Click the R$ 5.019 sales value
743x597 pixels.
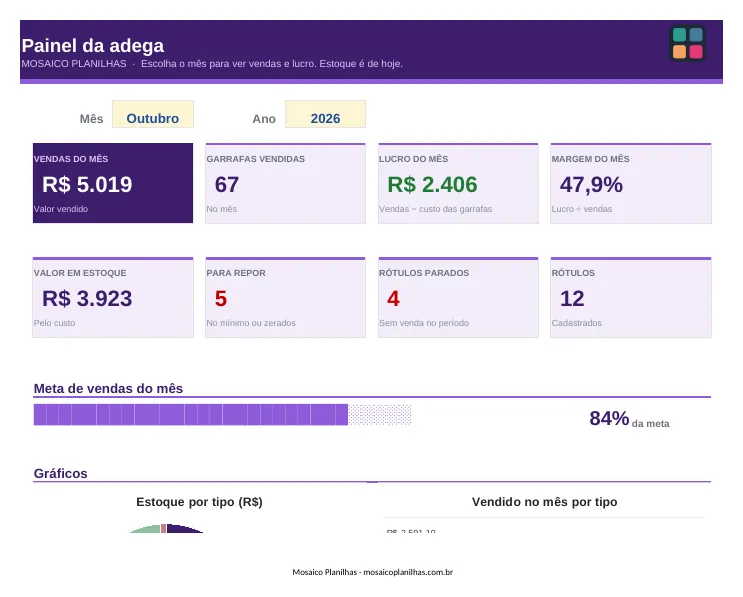coord(87,184)
